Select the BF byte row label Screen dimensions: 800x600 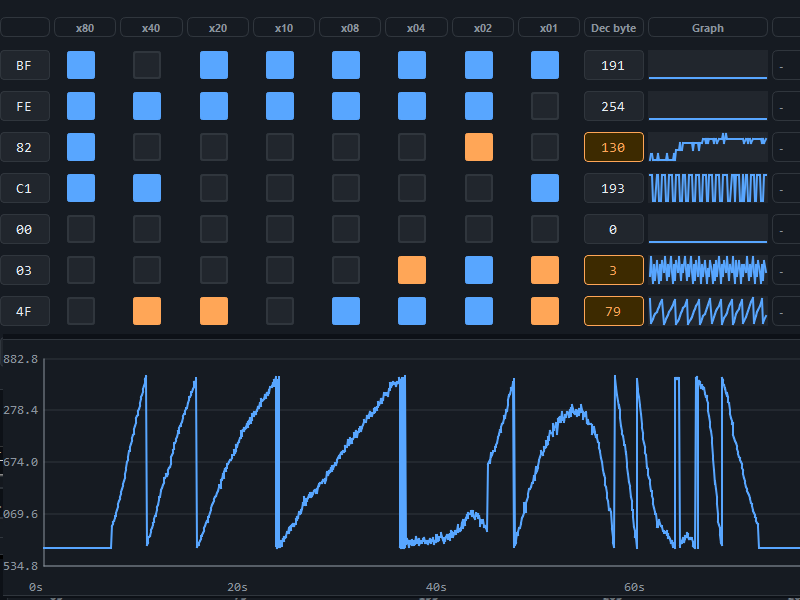[24, 66]
